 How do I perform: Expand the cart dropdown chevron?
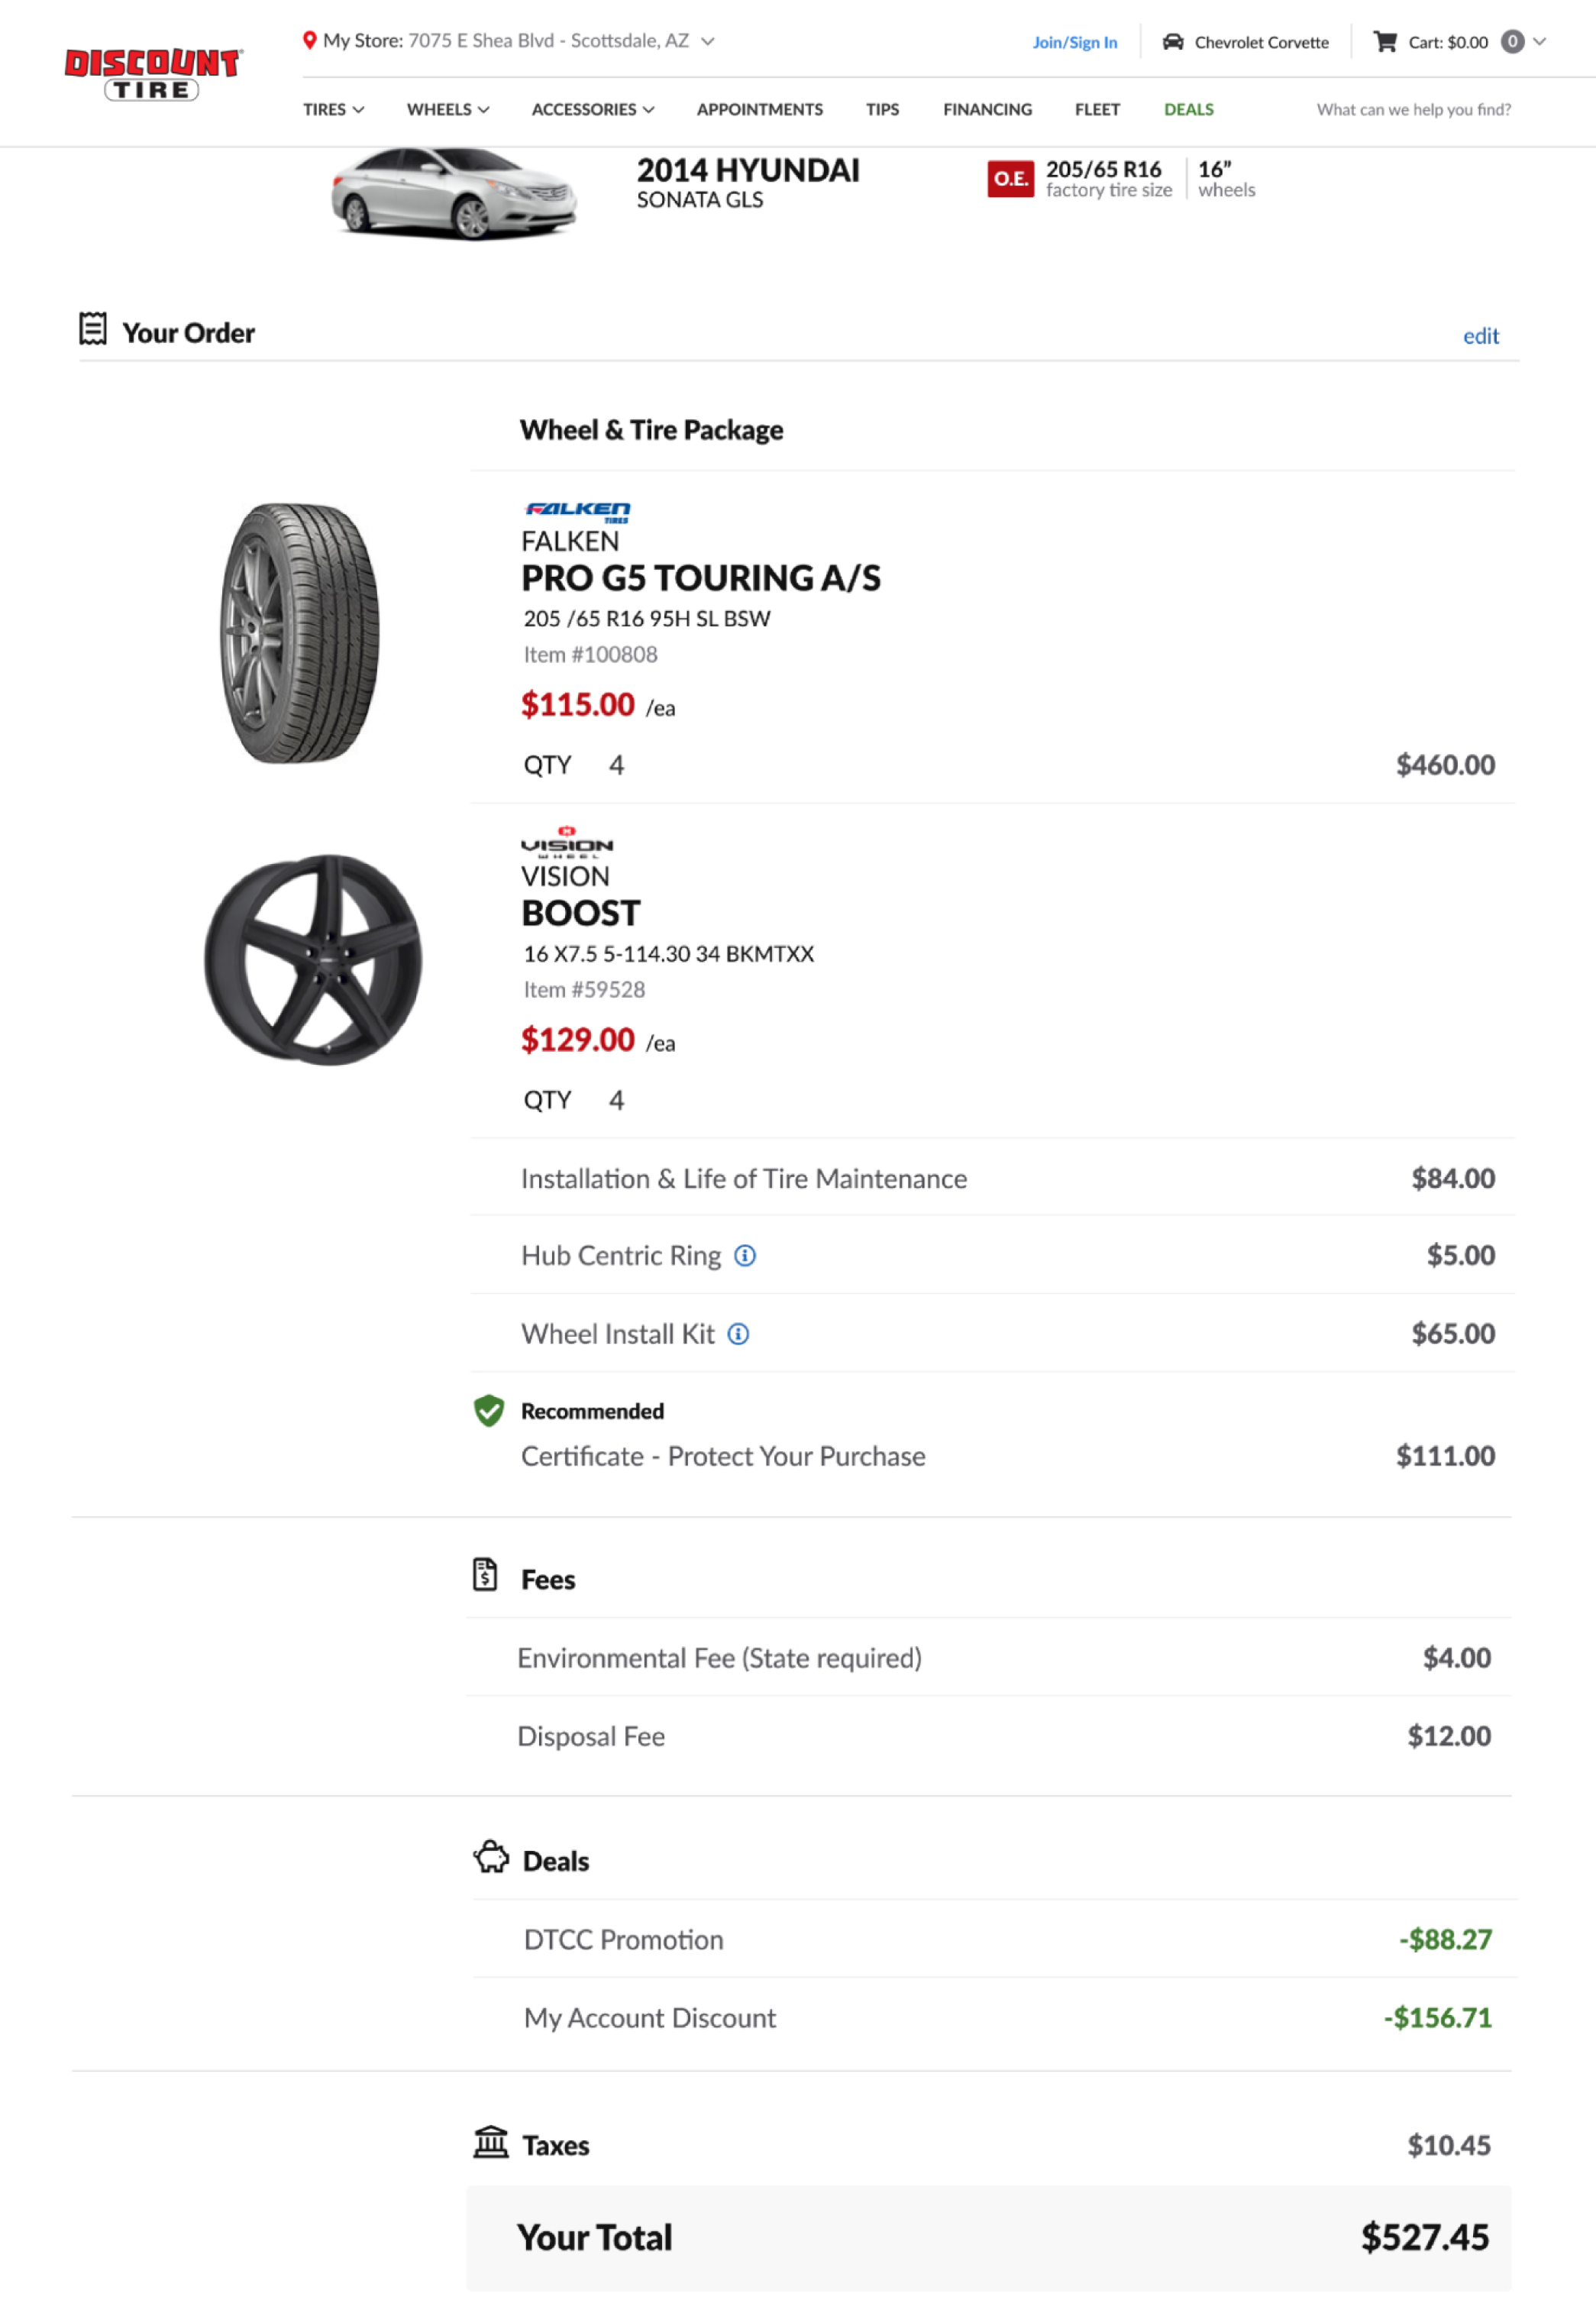pos(1540,41)
